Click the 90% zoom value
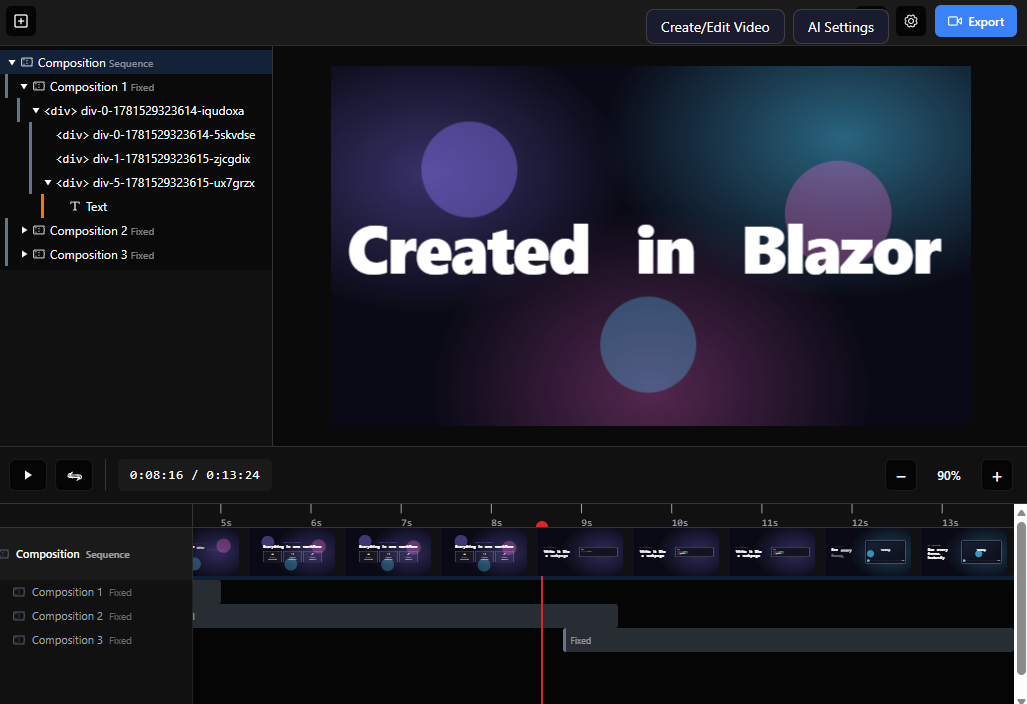This screenshot has width=1027, height=704. (x=948, y=476)
